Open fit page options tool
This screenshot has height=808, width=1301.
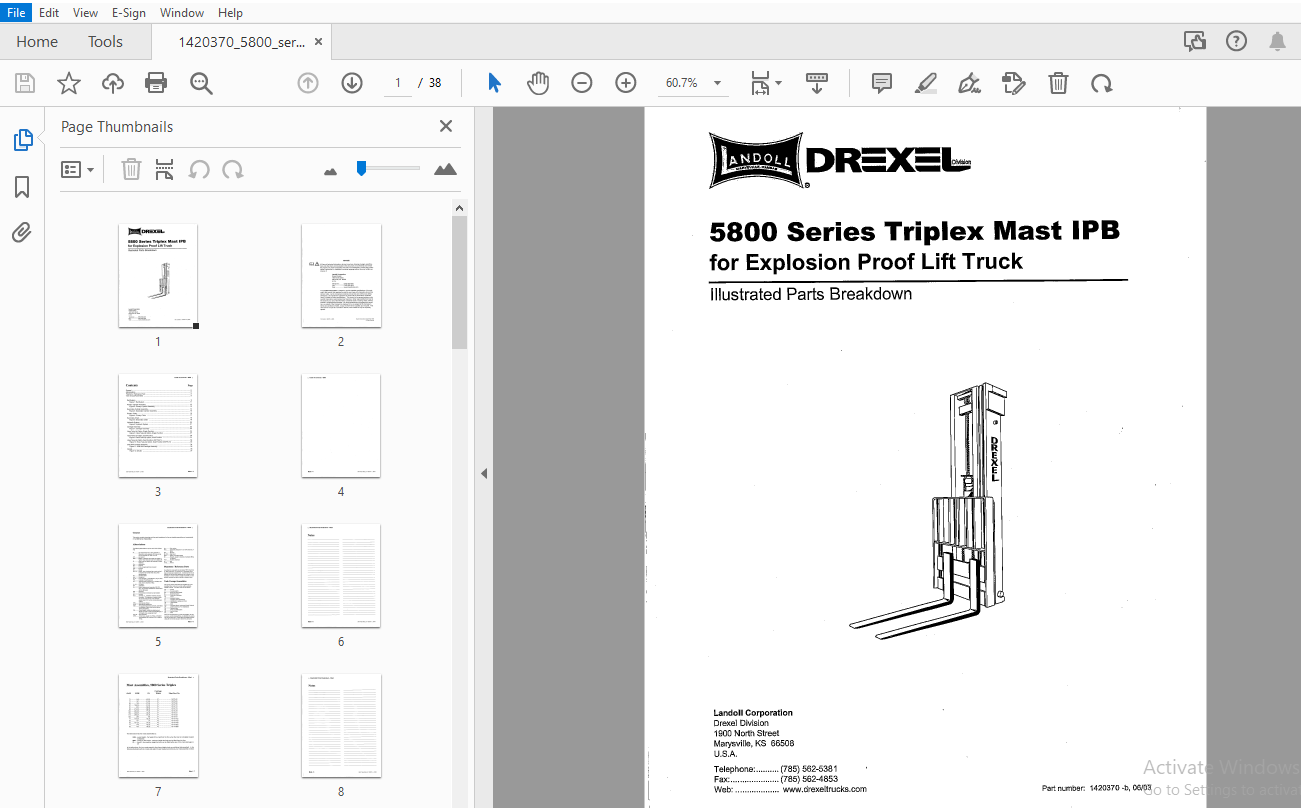coord(761,83)
